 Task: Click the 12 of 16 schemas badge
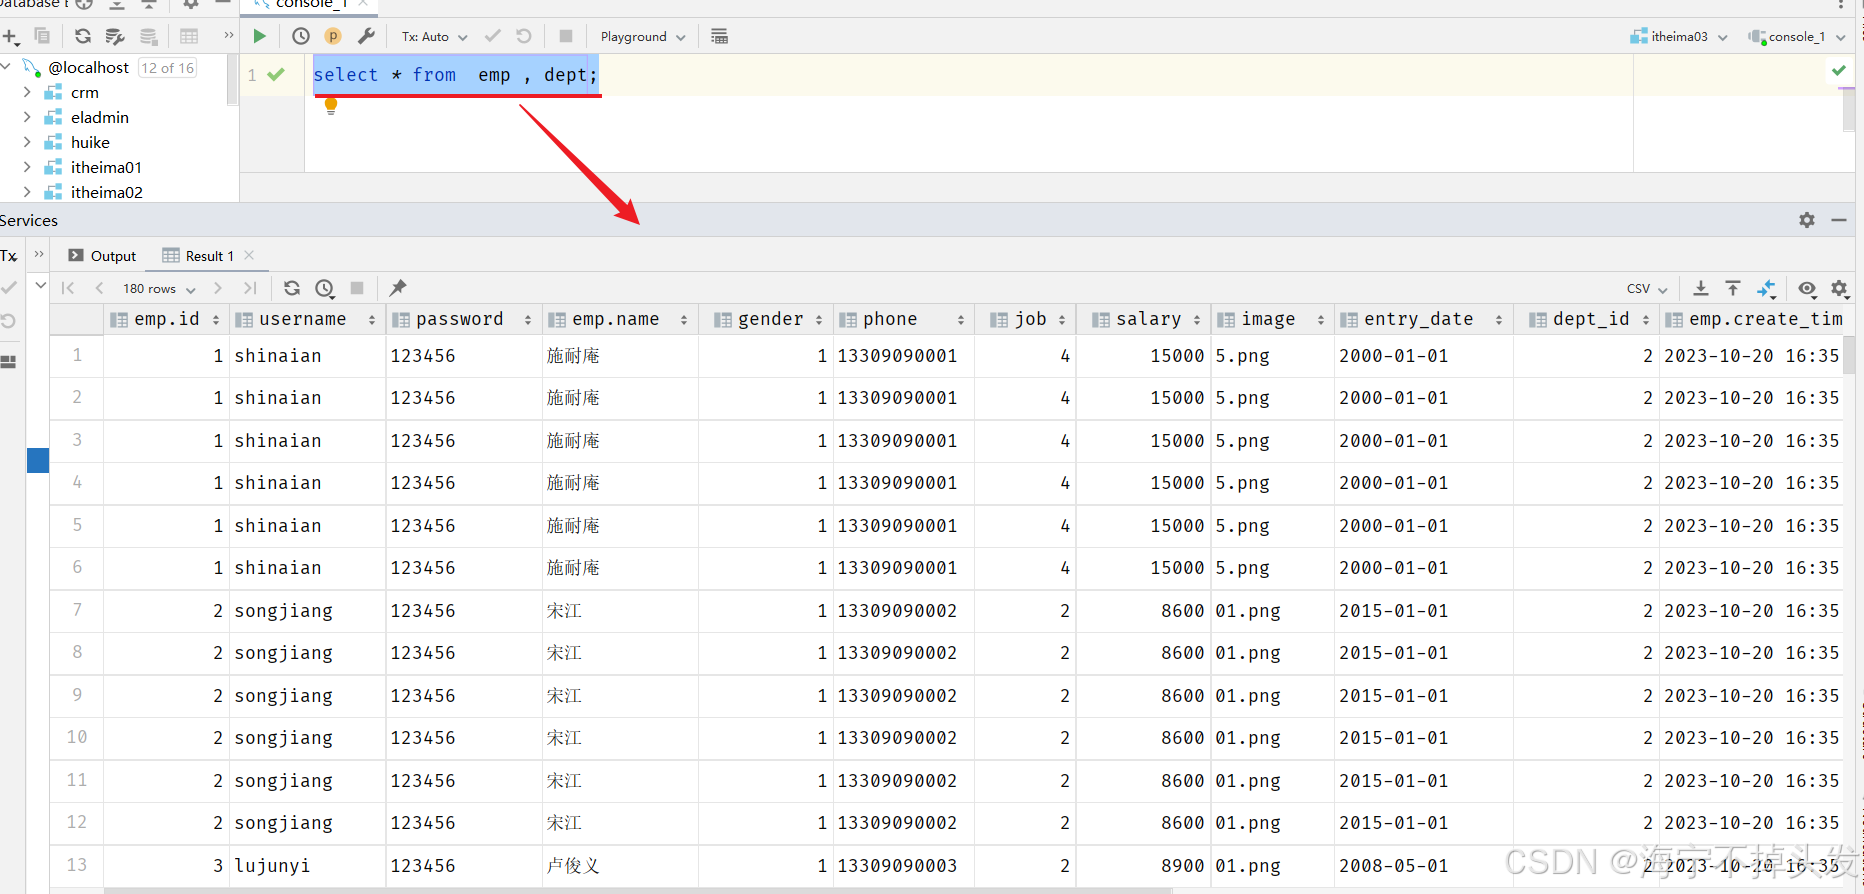[x=167, y=67]
